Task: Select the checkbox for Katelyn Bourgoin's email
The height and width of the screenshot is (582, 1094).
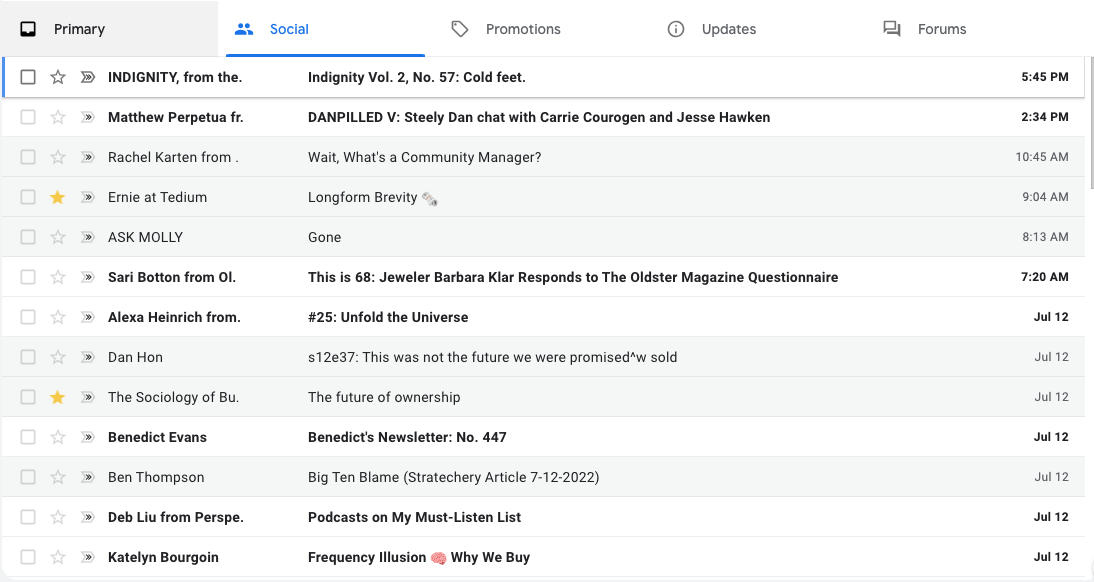Action: [x=27, y=557]
